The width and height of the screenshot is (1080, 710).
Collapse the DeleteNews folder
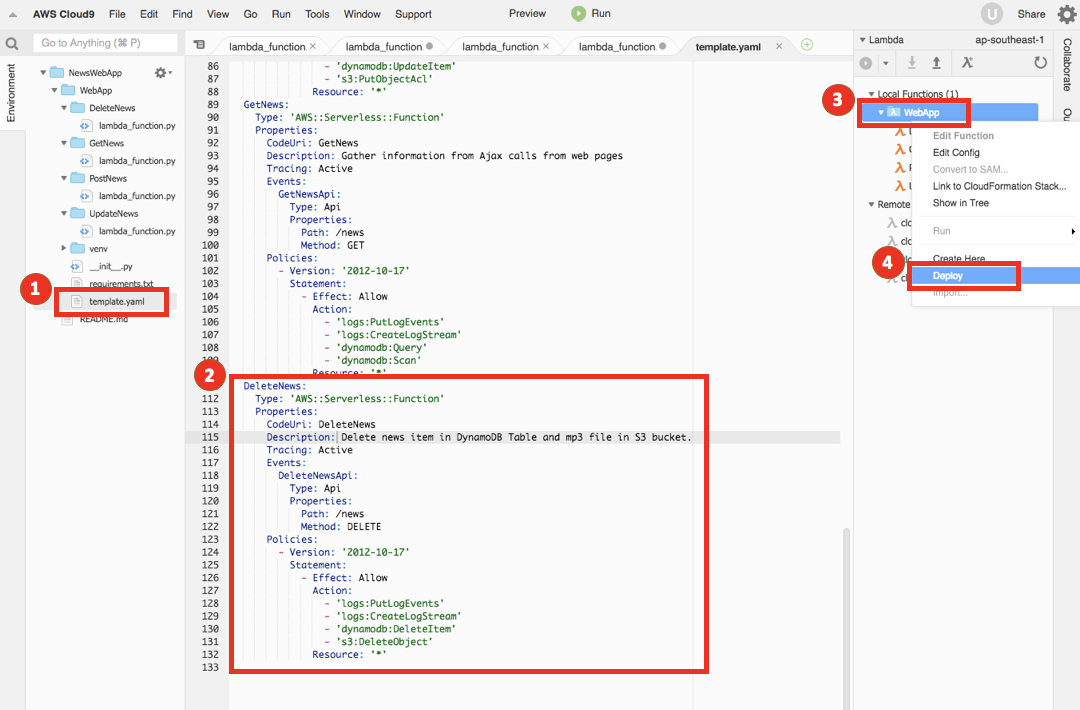point(64,108)
